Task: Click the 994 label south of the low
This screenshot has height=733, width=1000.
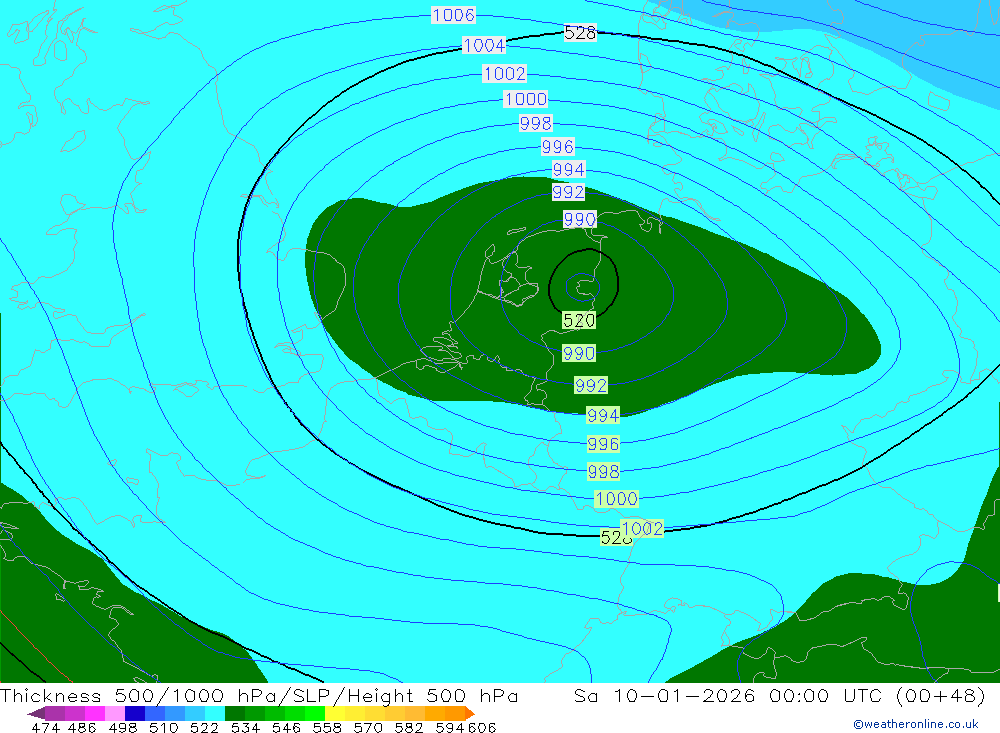Action: [x=603, y=416]
